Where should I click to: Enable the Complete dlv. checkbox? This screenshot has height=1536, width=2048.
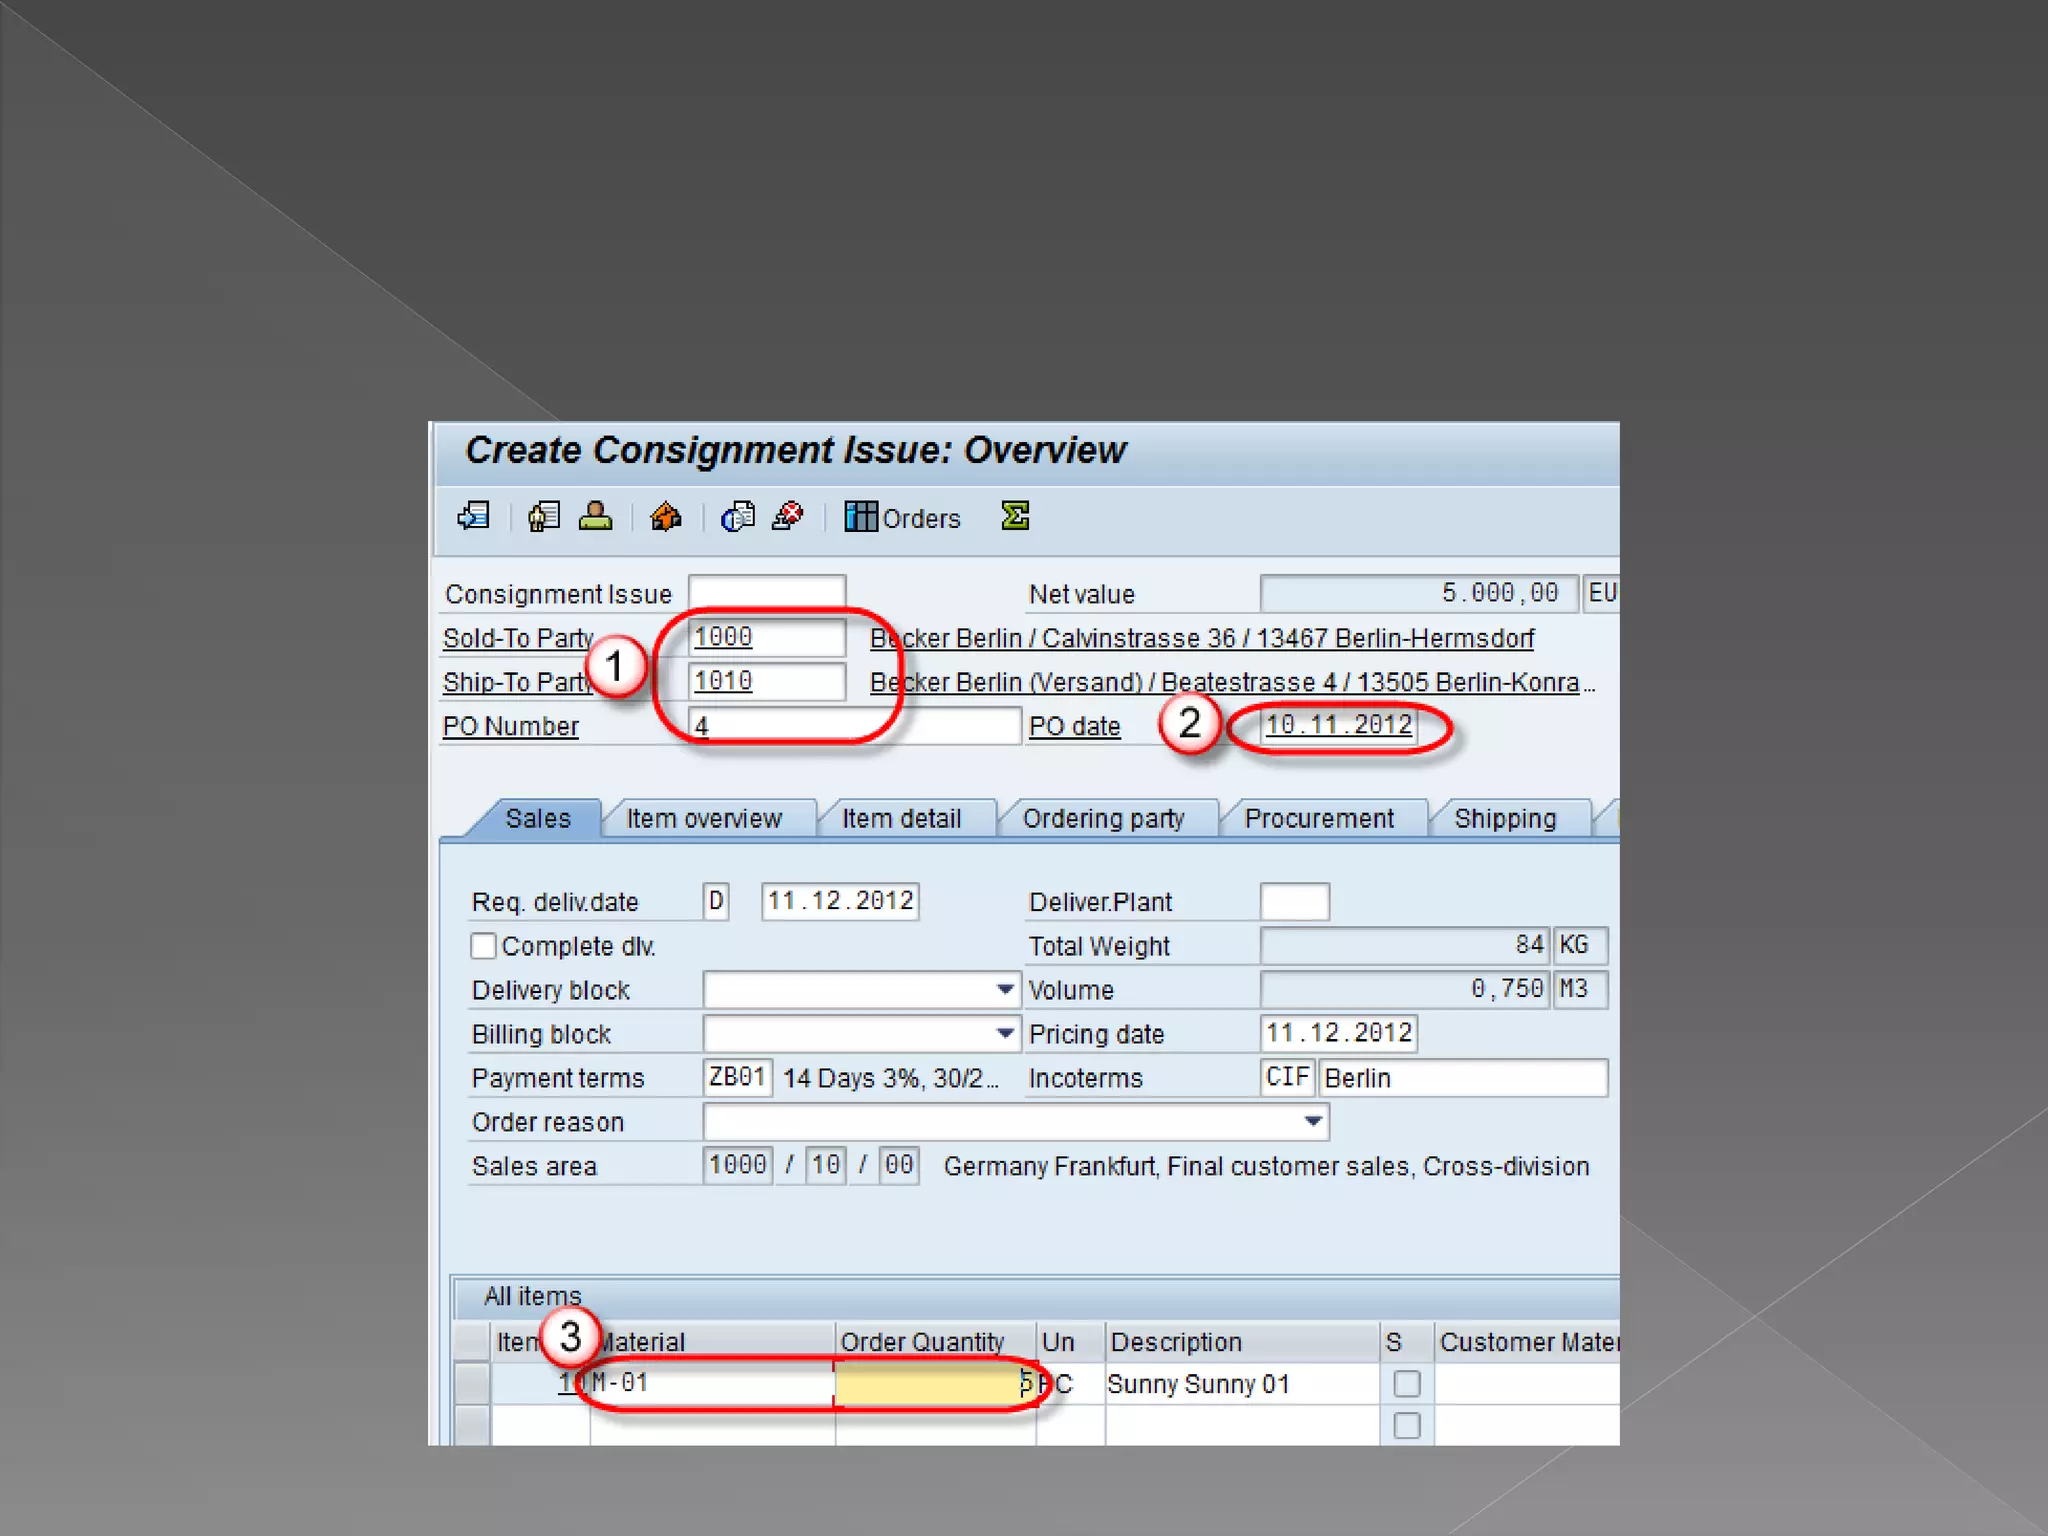click(x=483, y=946)
